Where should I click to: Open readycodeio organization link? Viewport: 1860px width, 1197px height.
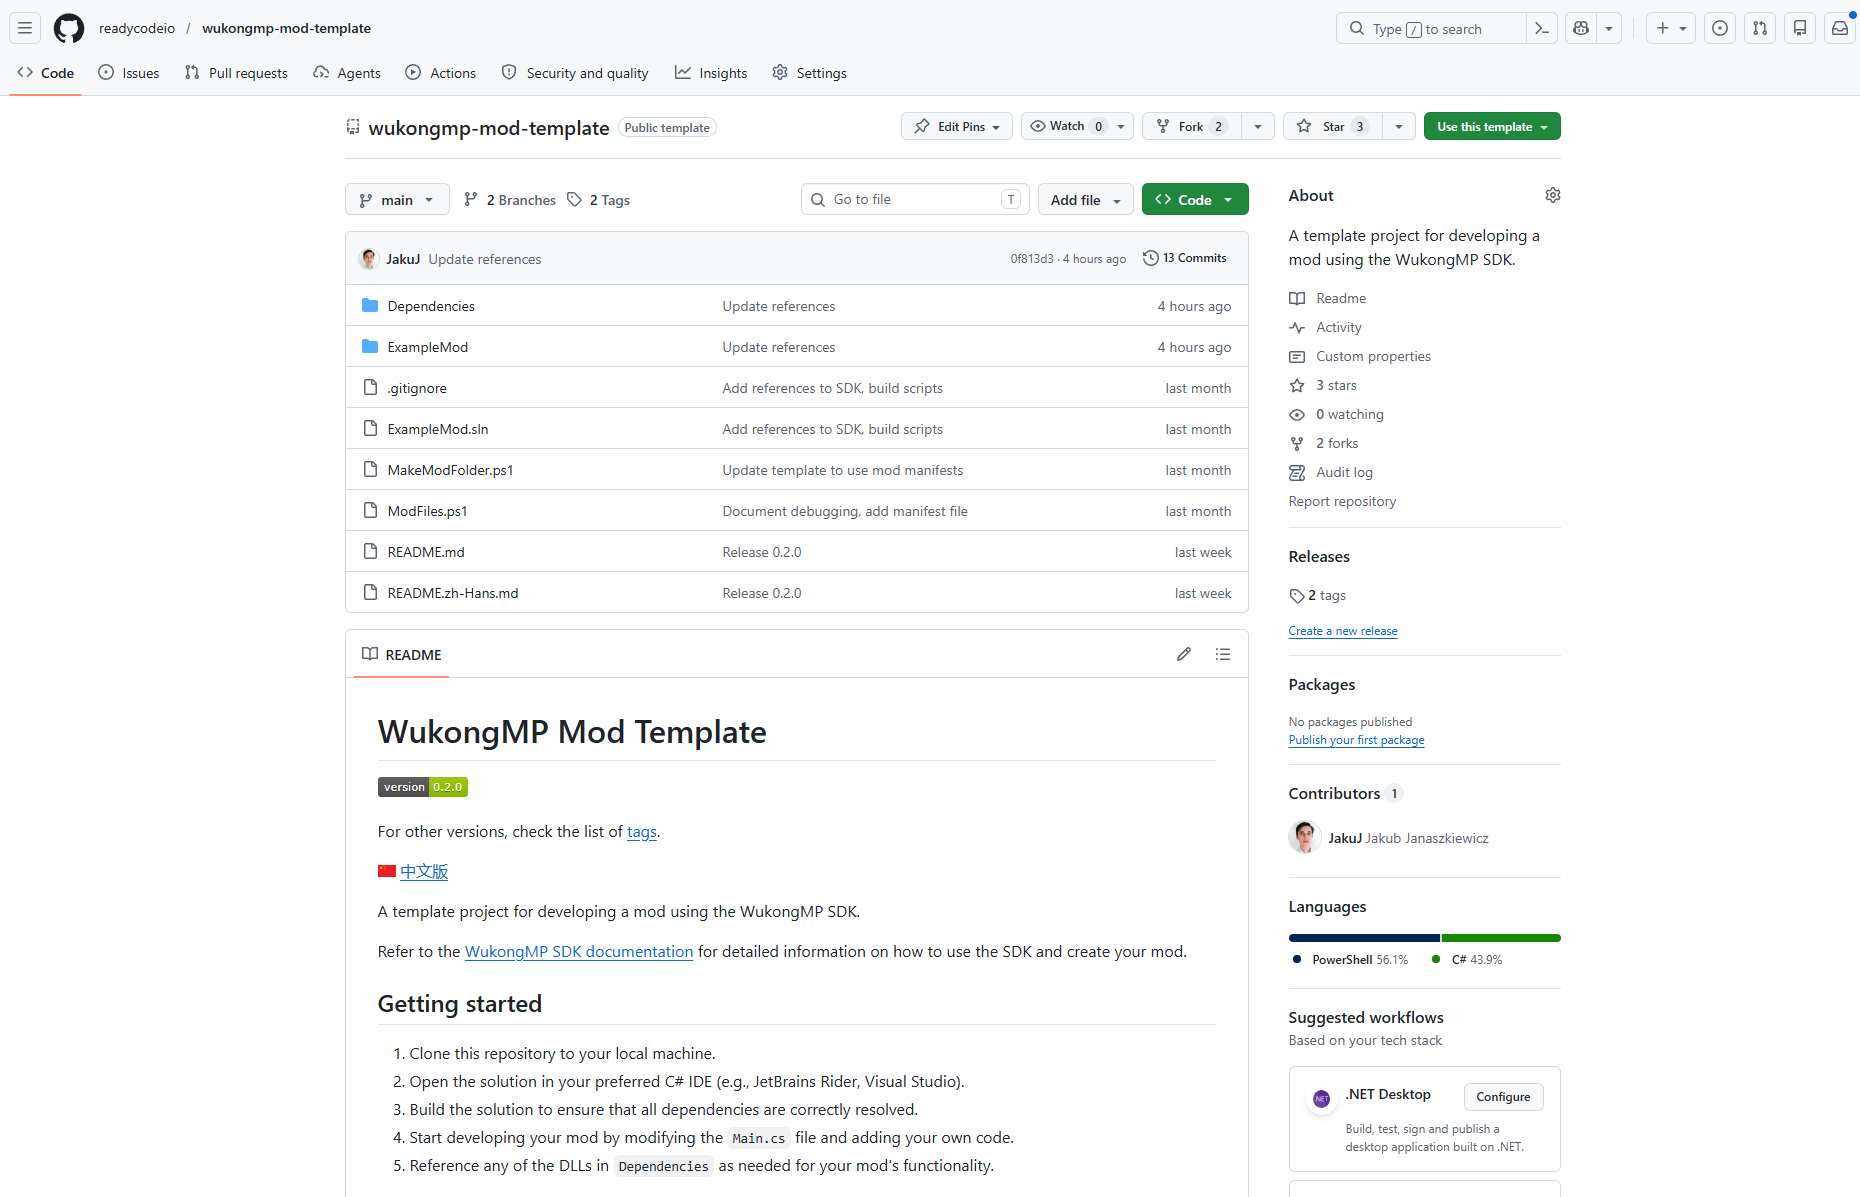pyautogui.click(x=137, y=28)
